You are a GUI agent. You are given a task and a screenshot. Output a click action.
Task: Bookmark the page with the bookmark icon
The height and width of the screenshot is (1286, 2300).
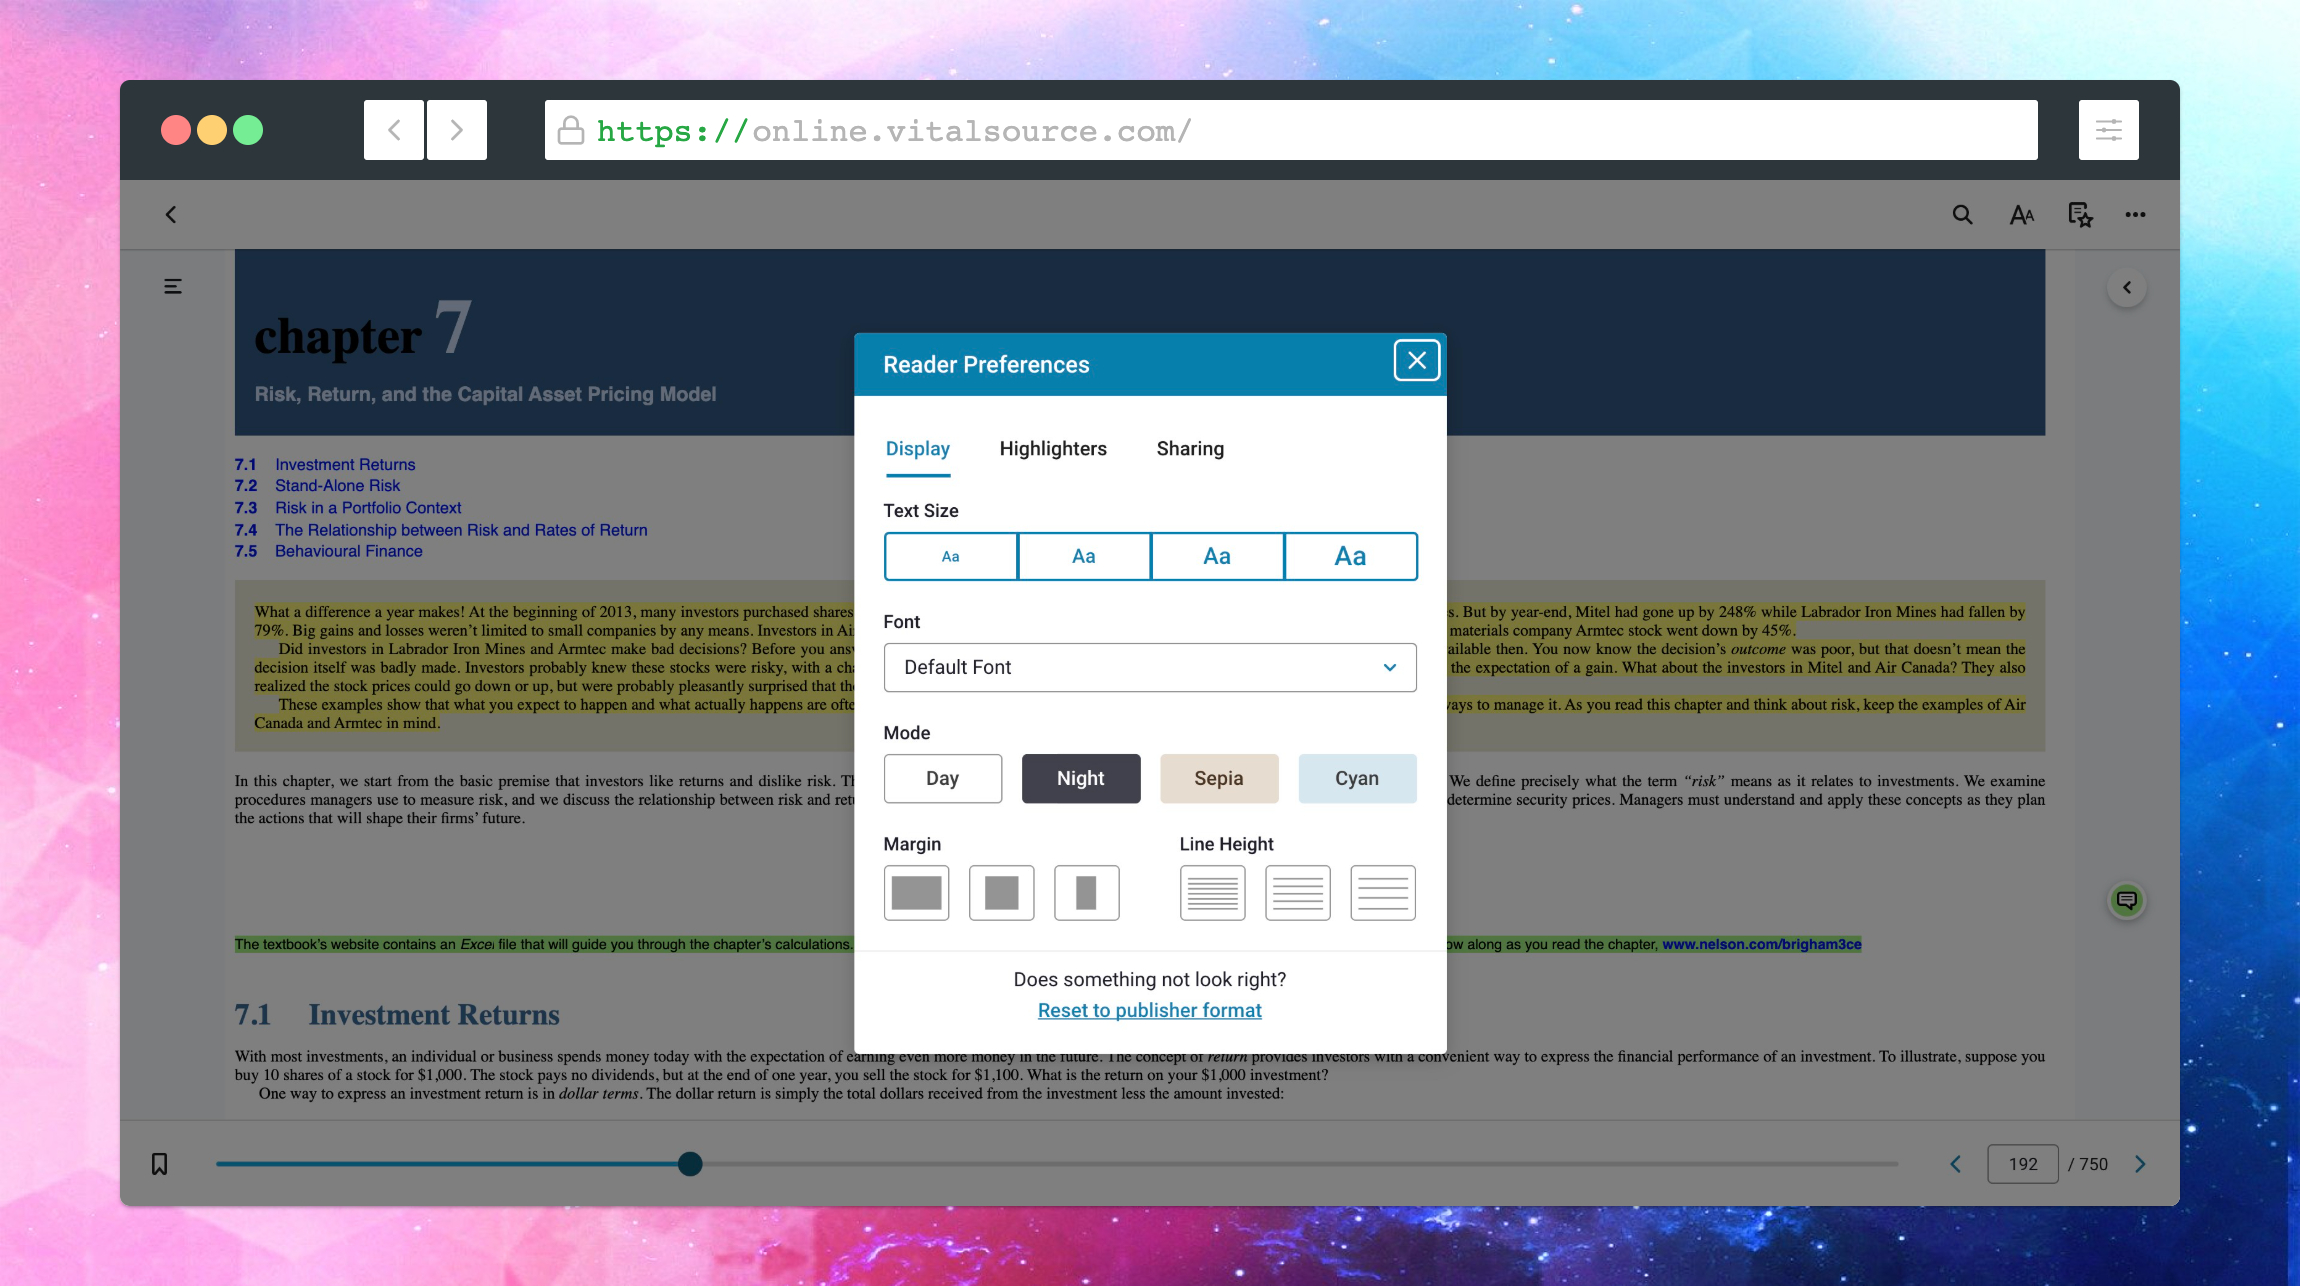[159, 1163]
